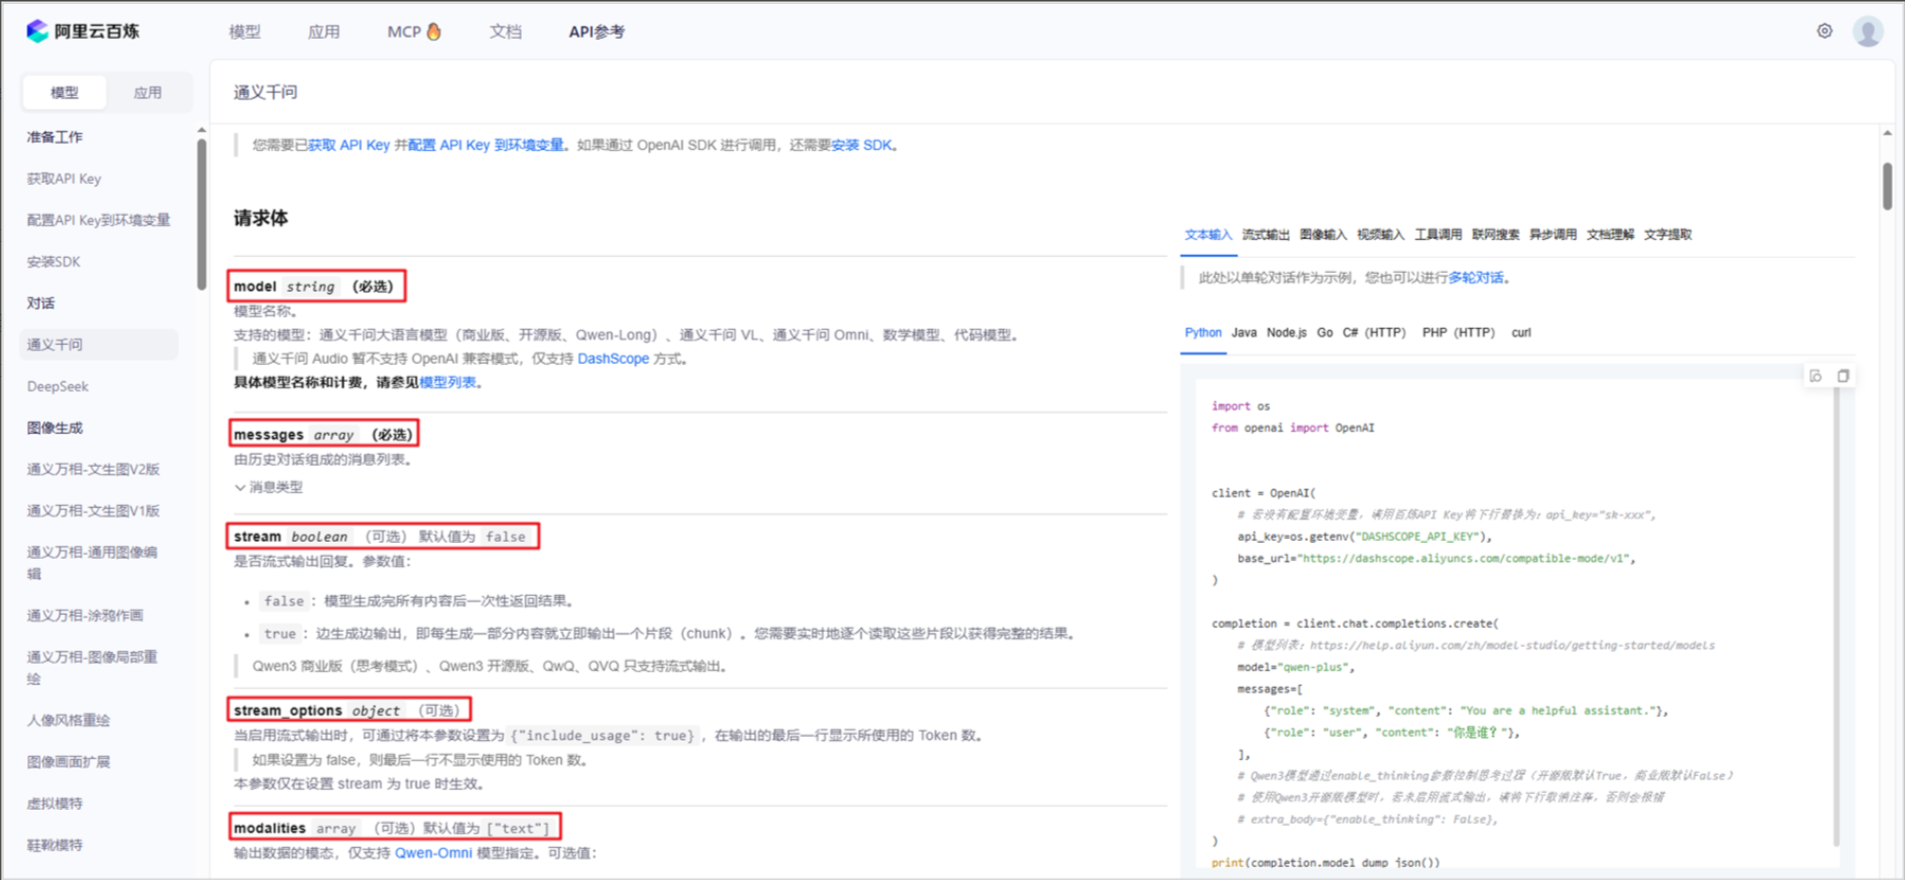The width and height of the screenshot is (1905, 880).
Task: Click the modalities array parameter heading
Action: (x=394, y=828)
